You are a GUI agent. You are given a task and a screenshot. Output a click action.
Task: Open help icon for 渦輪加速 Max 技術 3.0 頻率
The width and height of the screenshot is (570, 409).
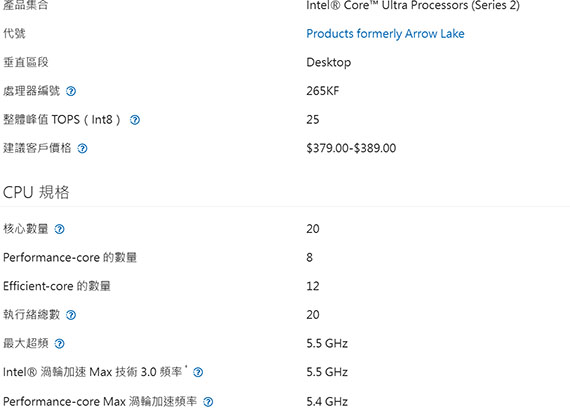click(x=198, y=372)
